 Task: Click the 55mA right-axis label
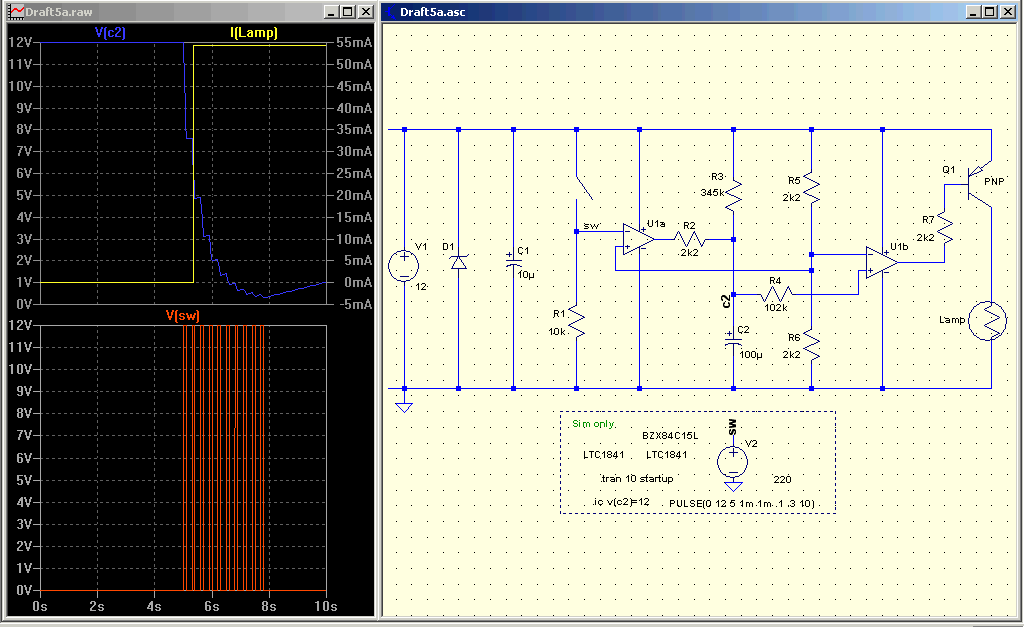coord(354,42)
